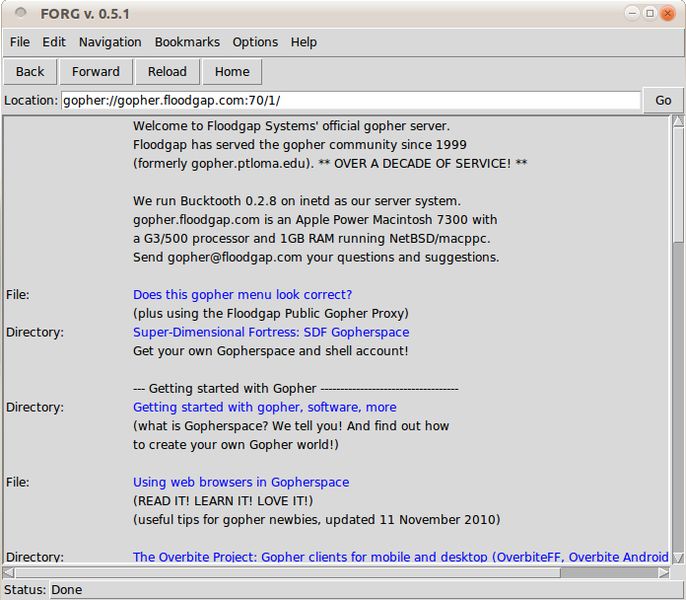The height and width of the screenshot is (600, 686).
Task: Go to the Home page
Action: (232, 72)
